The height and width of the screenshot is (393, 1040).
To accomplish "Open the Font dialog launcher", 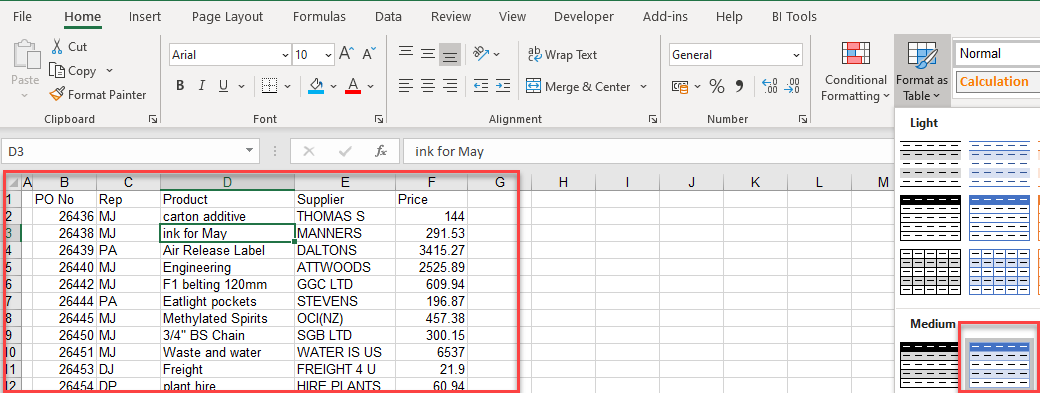I will pos(379,119).
